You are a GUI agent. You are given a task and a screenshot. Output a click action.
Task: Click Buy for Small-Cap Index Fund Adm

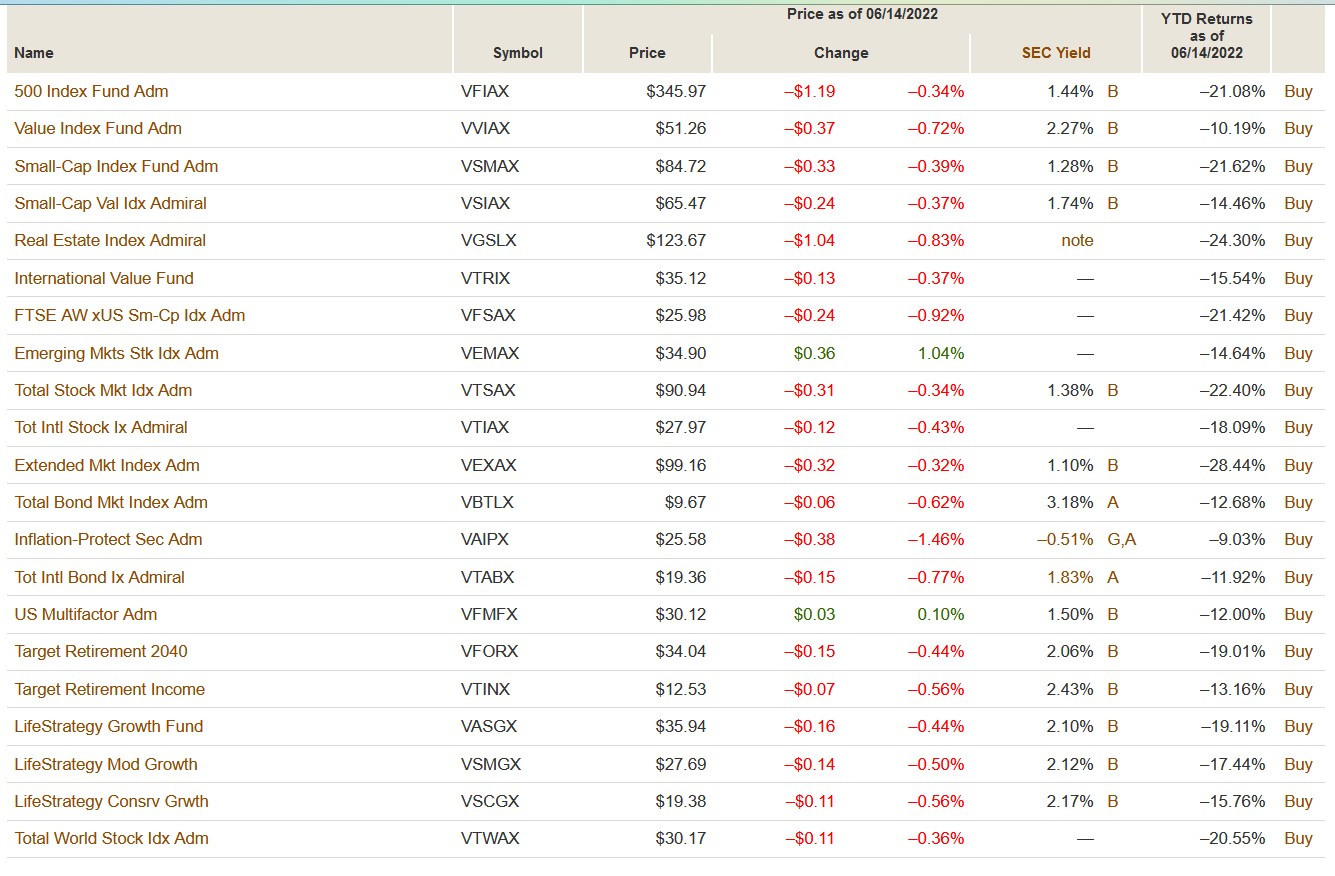[x=1298, y=166]
